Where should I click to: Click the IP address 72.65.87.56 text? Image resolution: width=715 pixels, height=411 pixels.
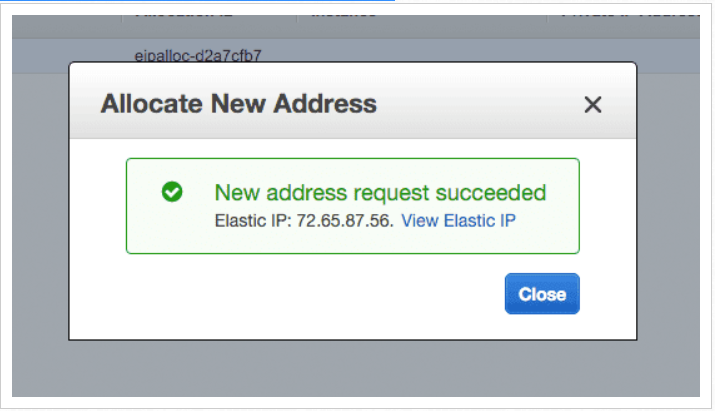(x=344, y=221)
